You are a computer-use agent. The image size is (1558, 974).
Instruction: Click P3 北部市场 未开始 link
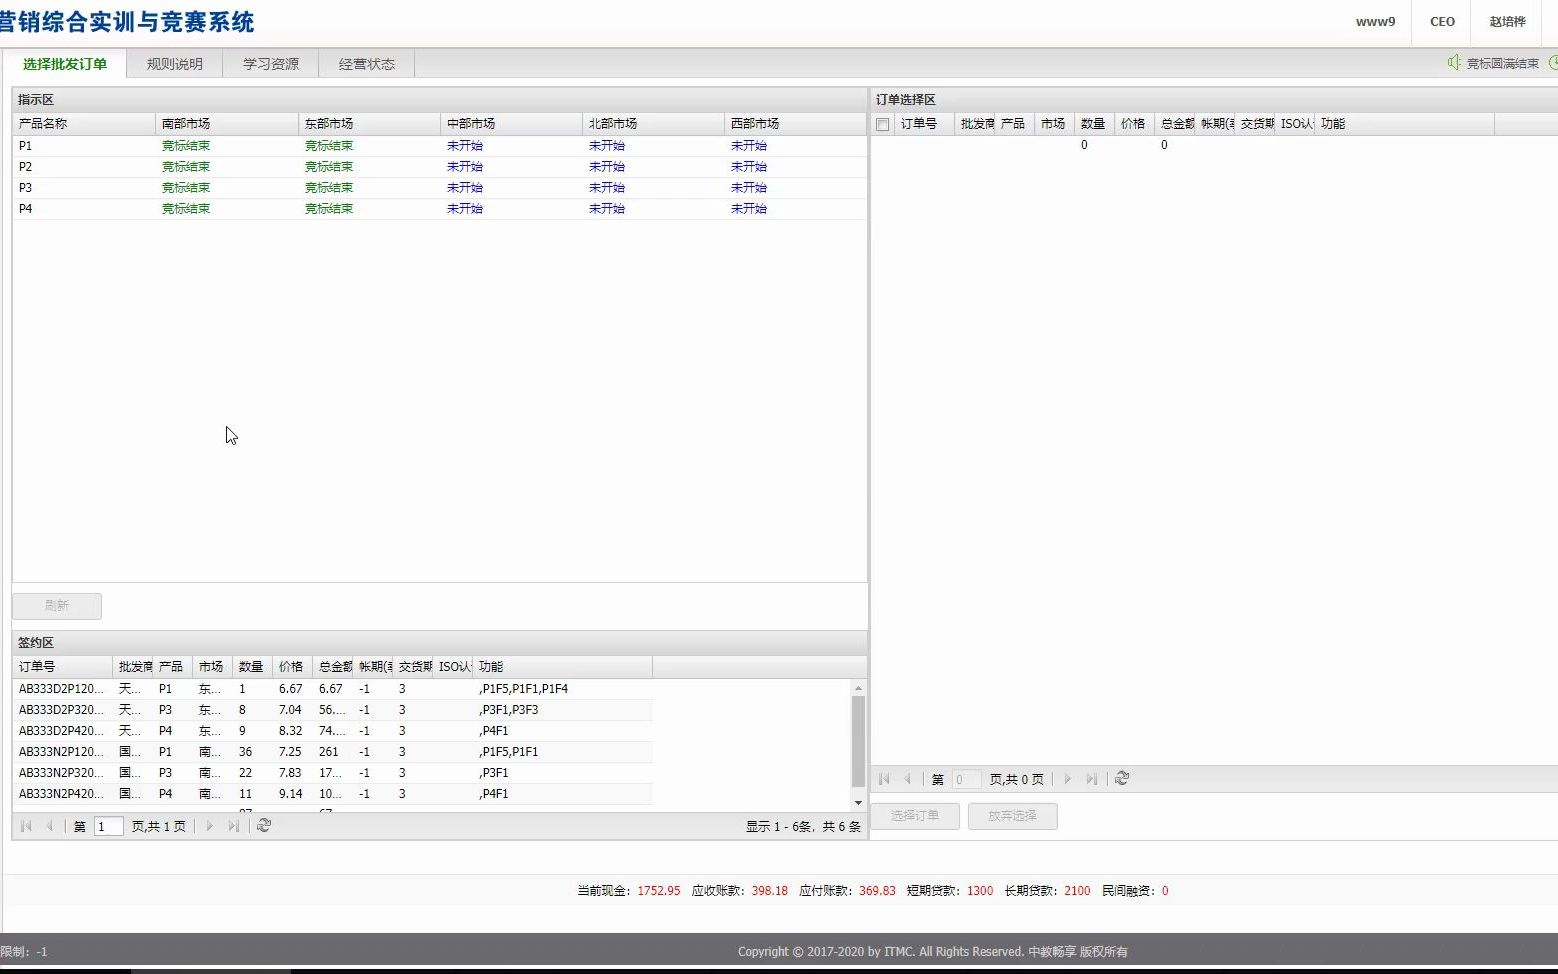click(x=607, y=188)
